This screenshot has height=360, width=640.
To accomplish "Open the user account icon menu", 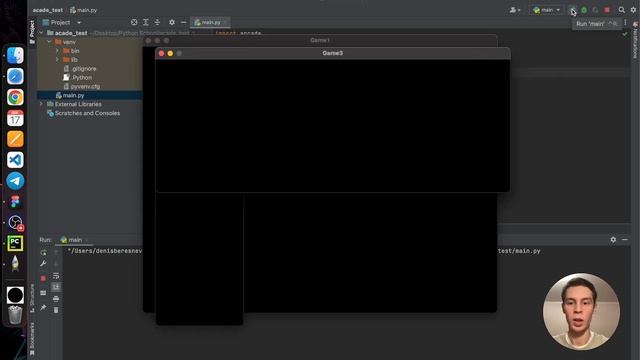I will (515, 10).
